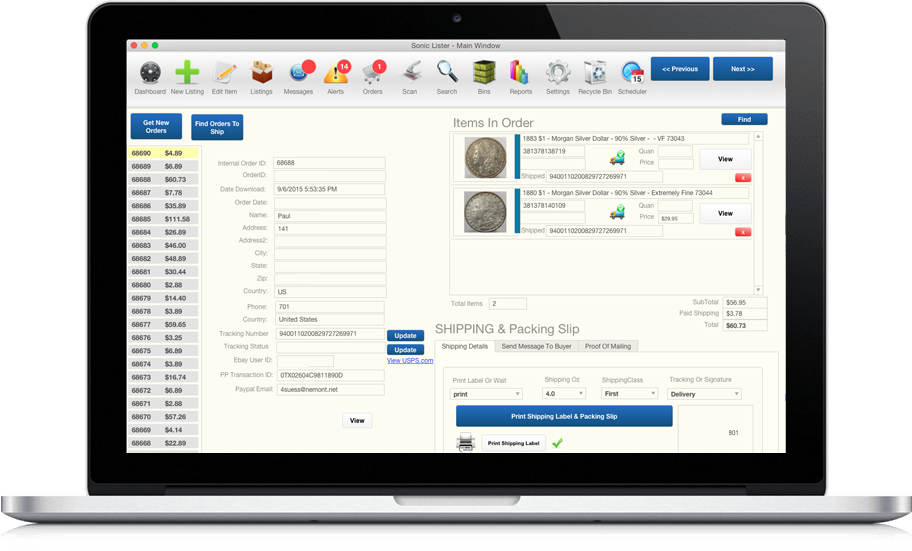The width and height of the screenshot is (912, 551).
Task: Open the Alerts warning icon
Action: (336, 73)
